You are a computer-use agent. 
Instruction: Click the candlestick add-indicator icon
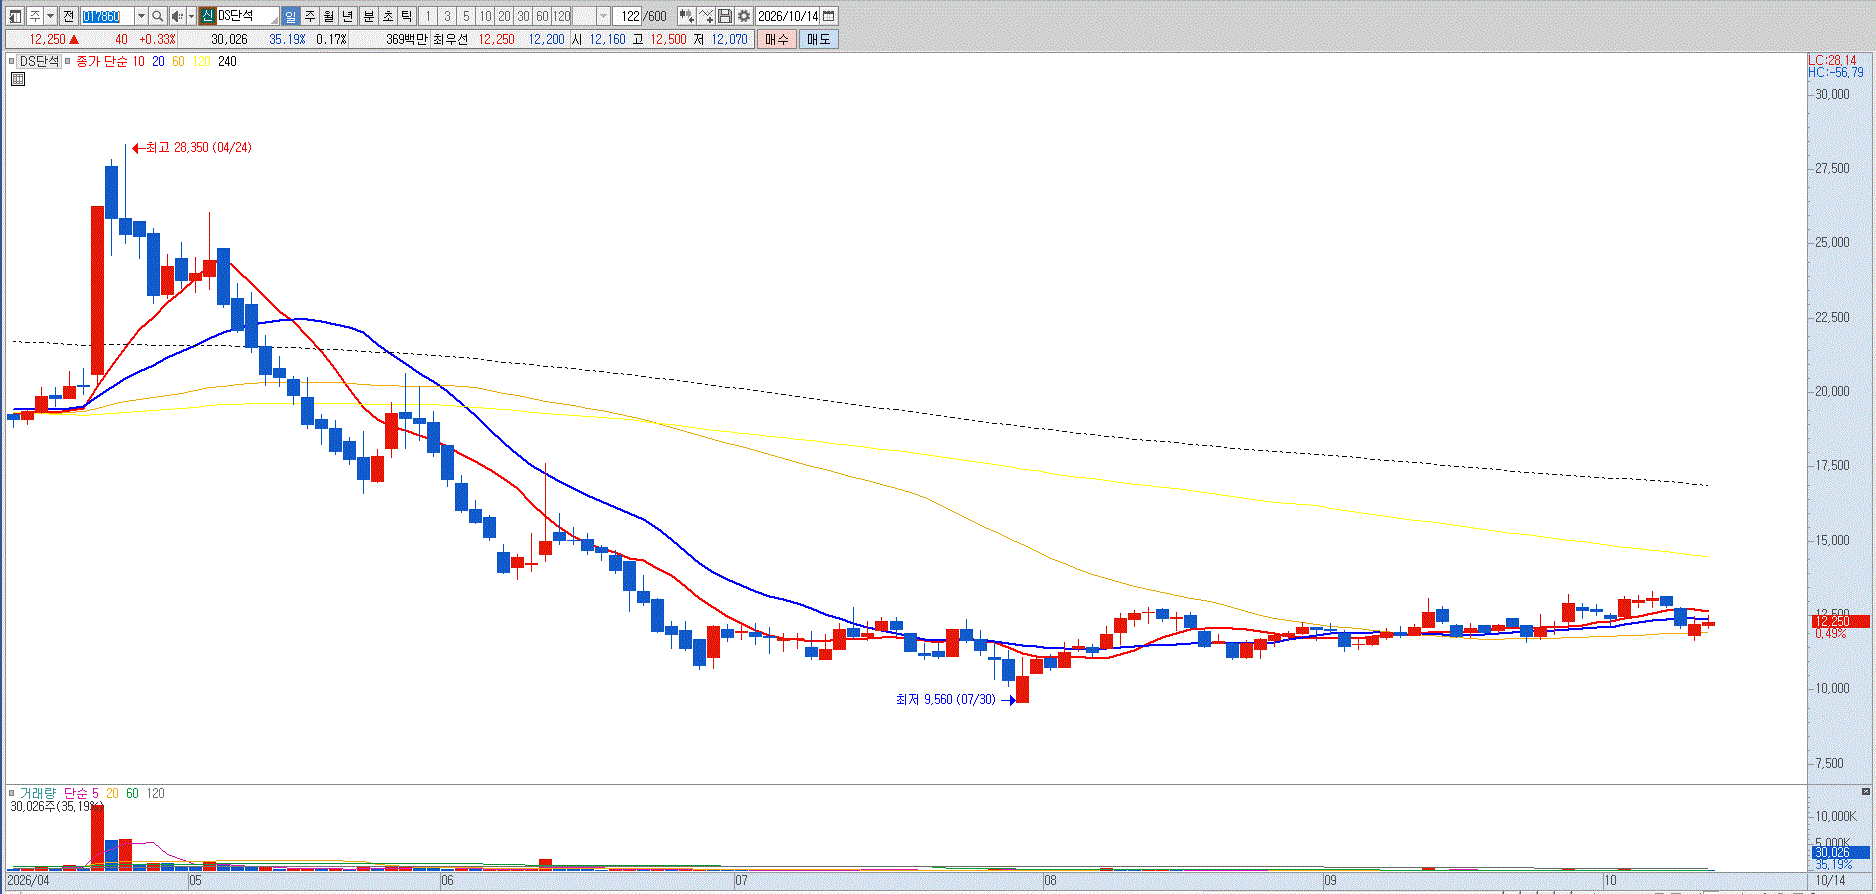[686, 16]
